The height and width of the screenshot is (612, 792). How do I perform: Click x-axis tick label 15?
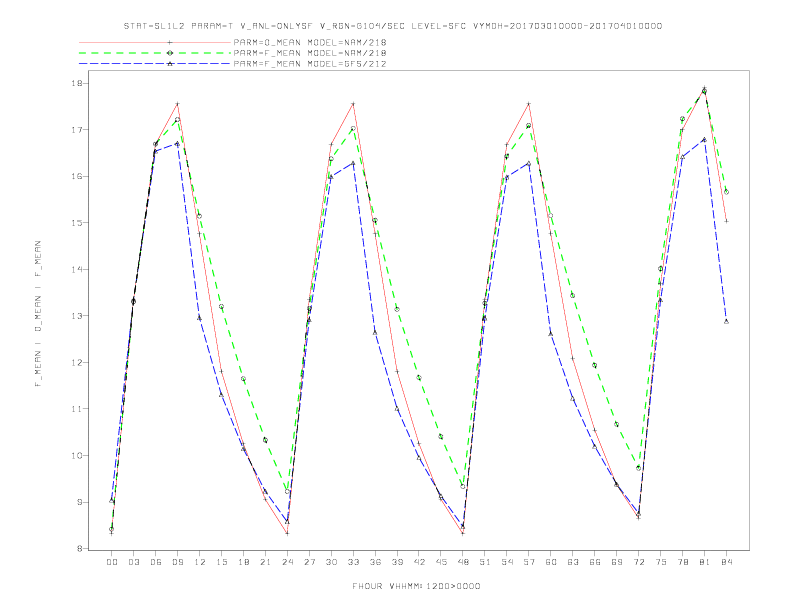[221, 562]
